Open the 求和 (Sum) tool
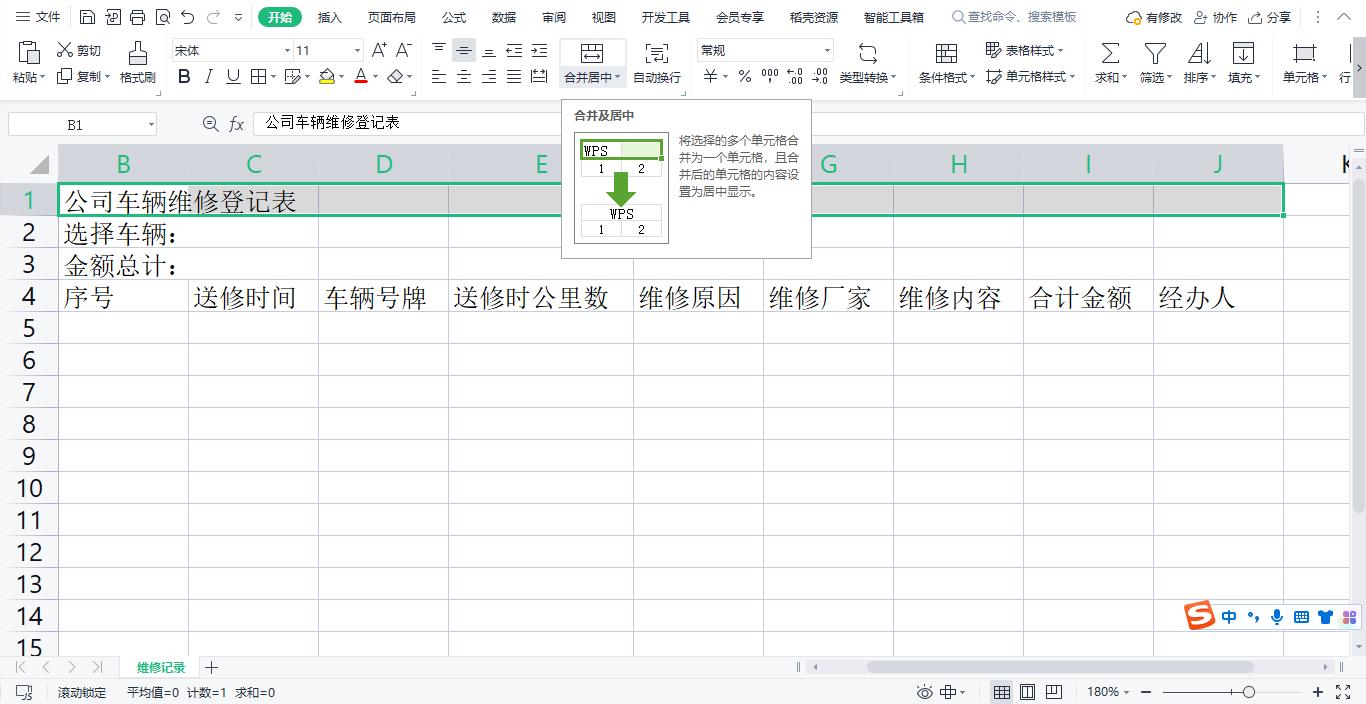The width and height of the screenshot is (1366, 704). (1108, 62)
